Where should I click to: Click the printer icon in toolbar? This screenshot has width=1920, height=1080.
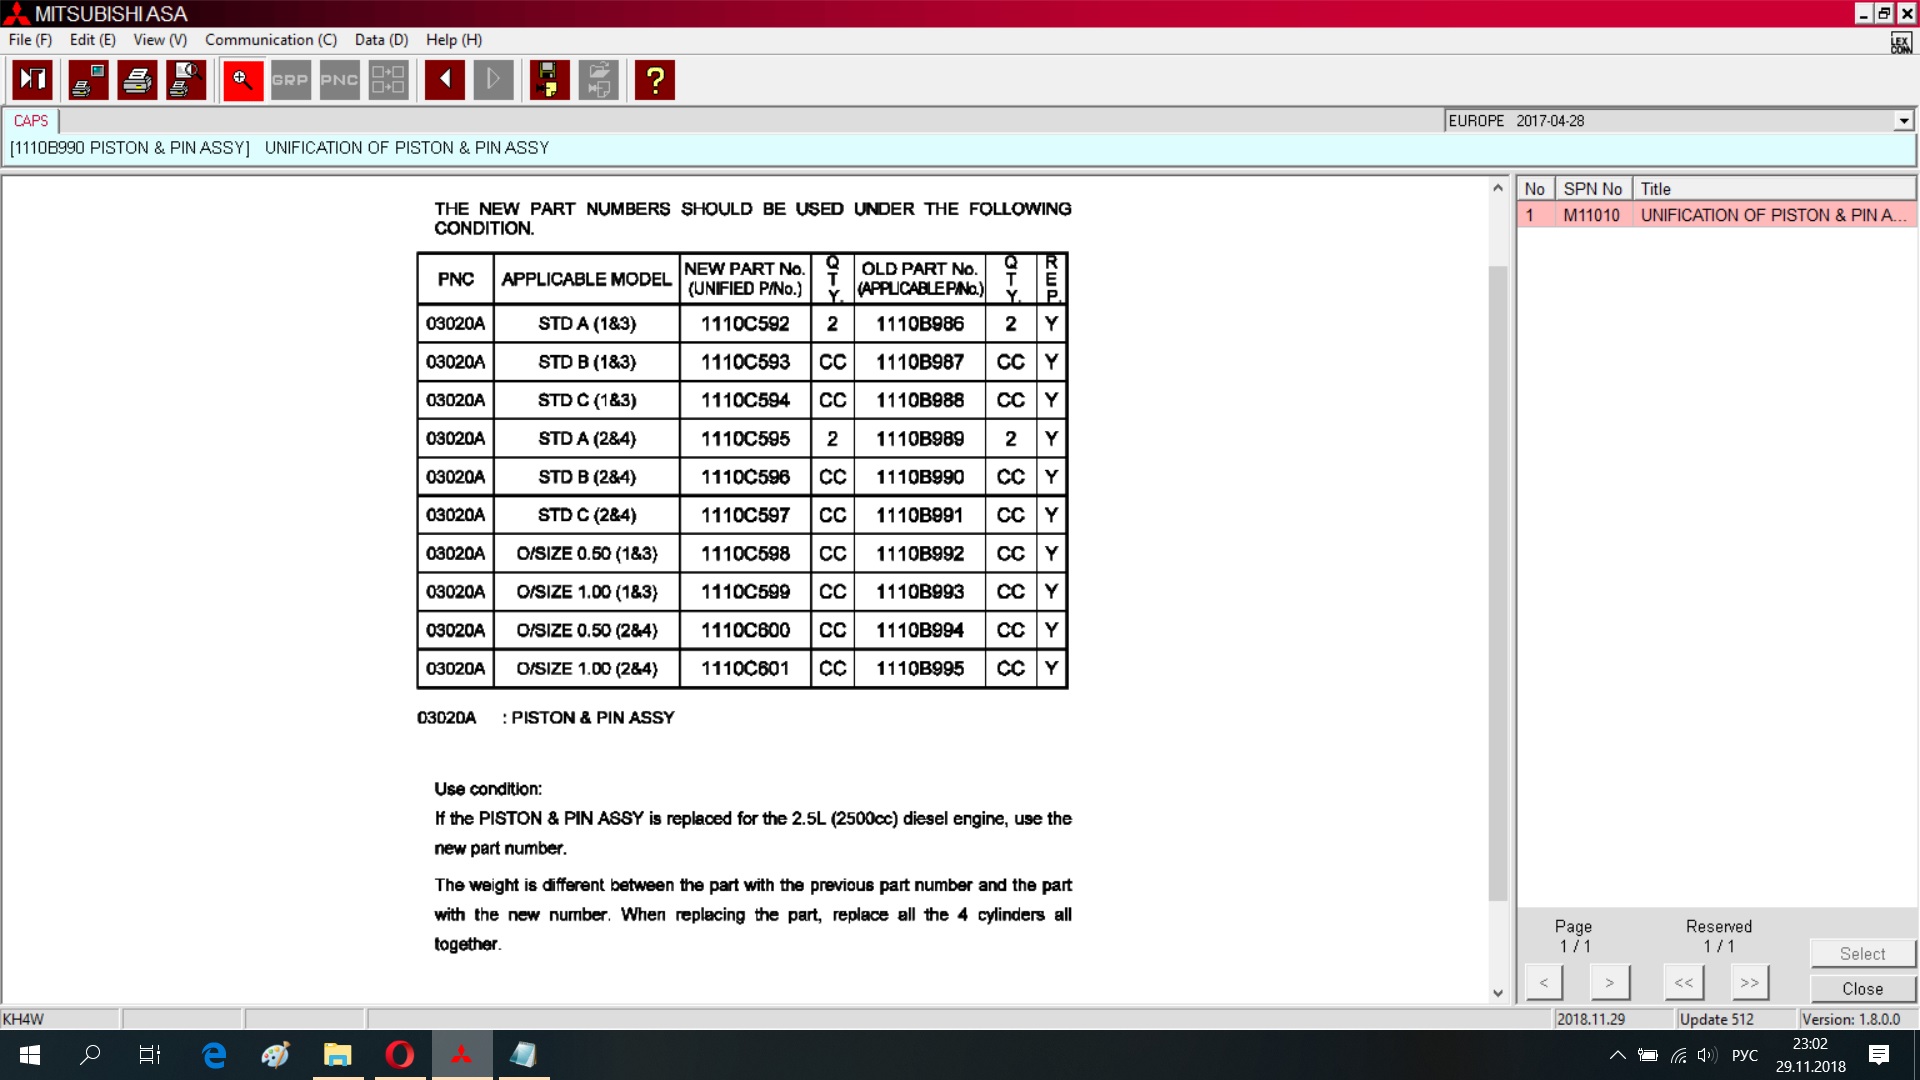[x=137, y=80]
